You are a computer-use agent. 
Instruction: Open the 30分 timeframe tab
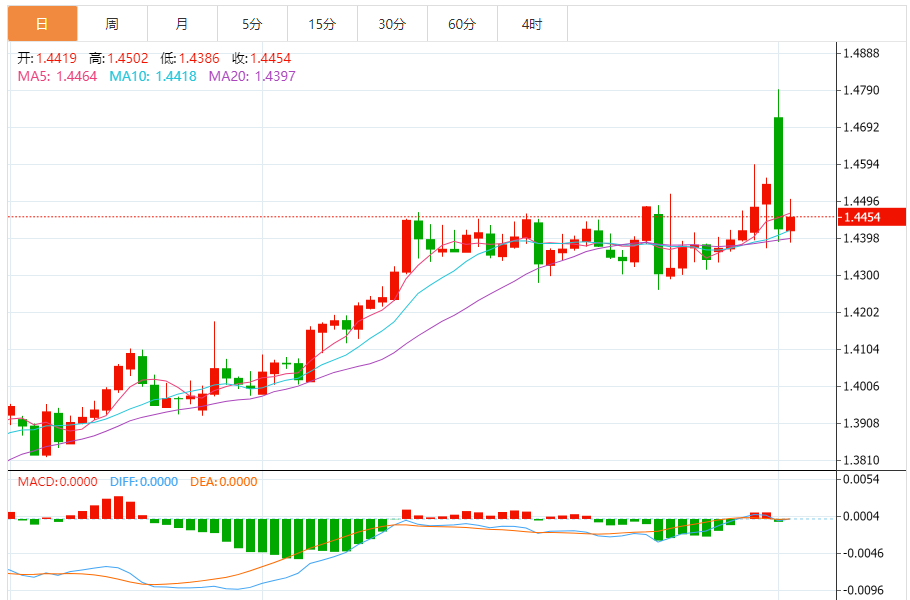coord(392,24)
